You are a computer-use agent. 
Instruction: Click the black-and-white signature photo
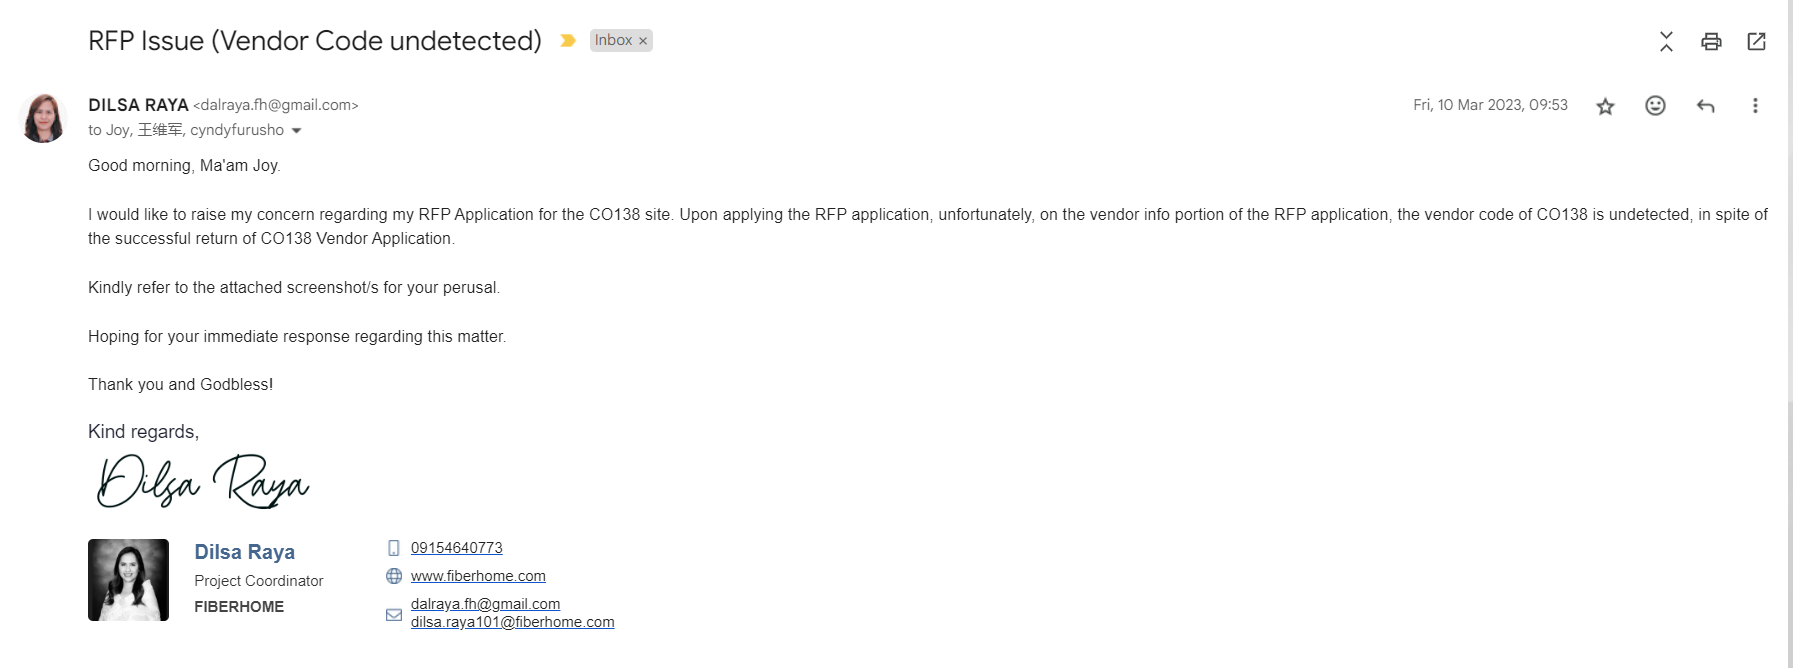pos(128,580)
